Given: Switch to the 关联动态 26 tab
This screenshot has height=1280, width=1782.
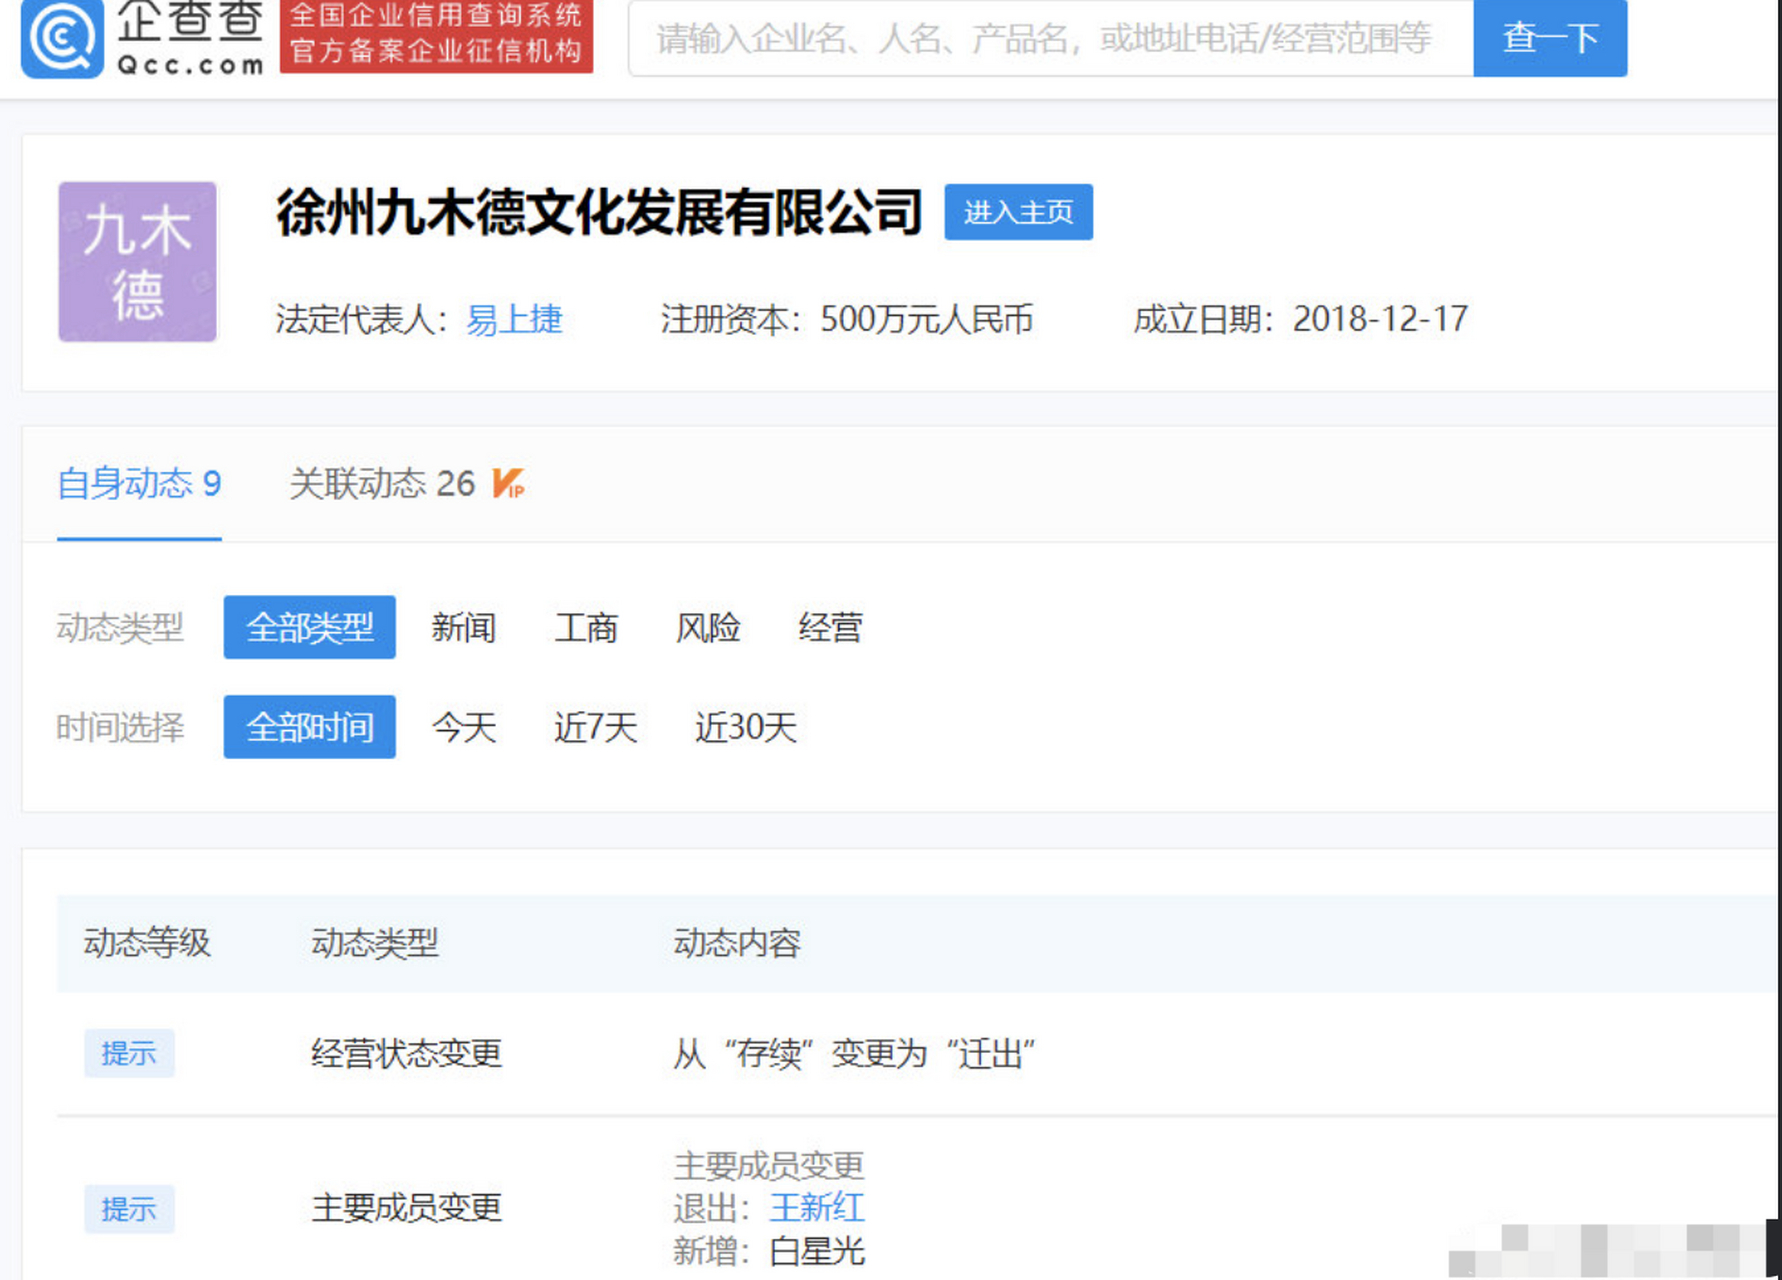Looking at the screenshot, I should click(382, 484).
